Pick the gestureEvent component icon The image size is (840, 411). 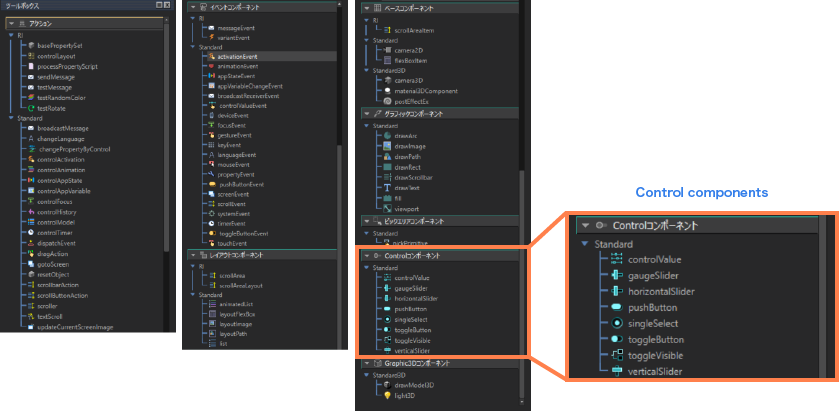coord(211,135)
